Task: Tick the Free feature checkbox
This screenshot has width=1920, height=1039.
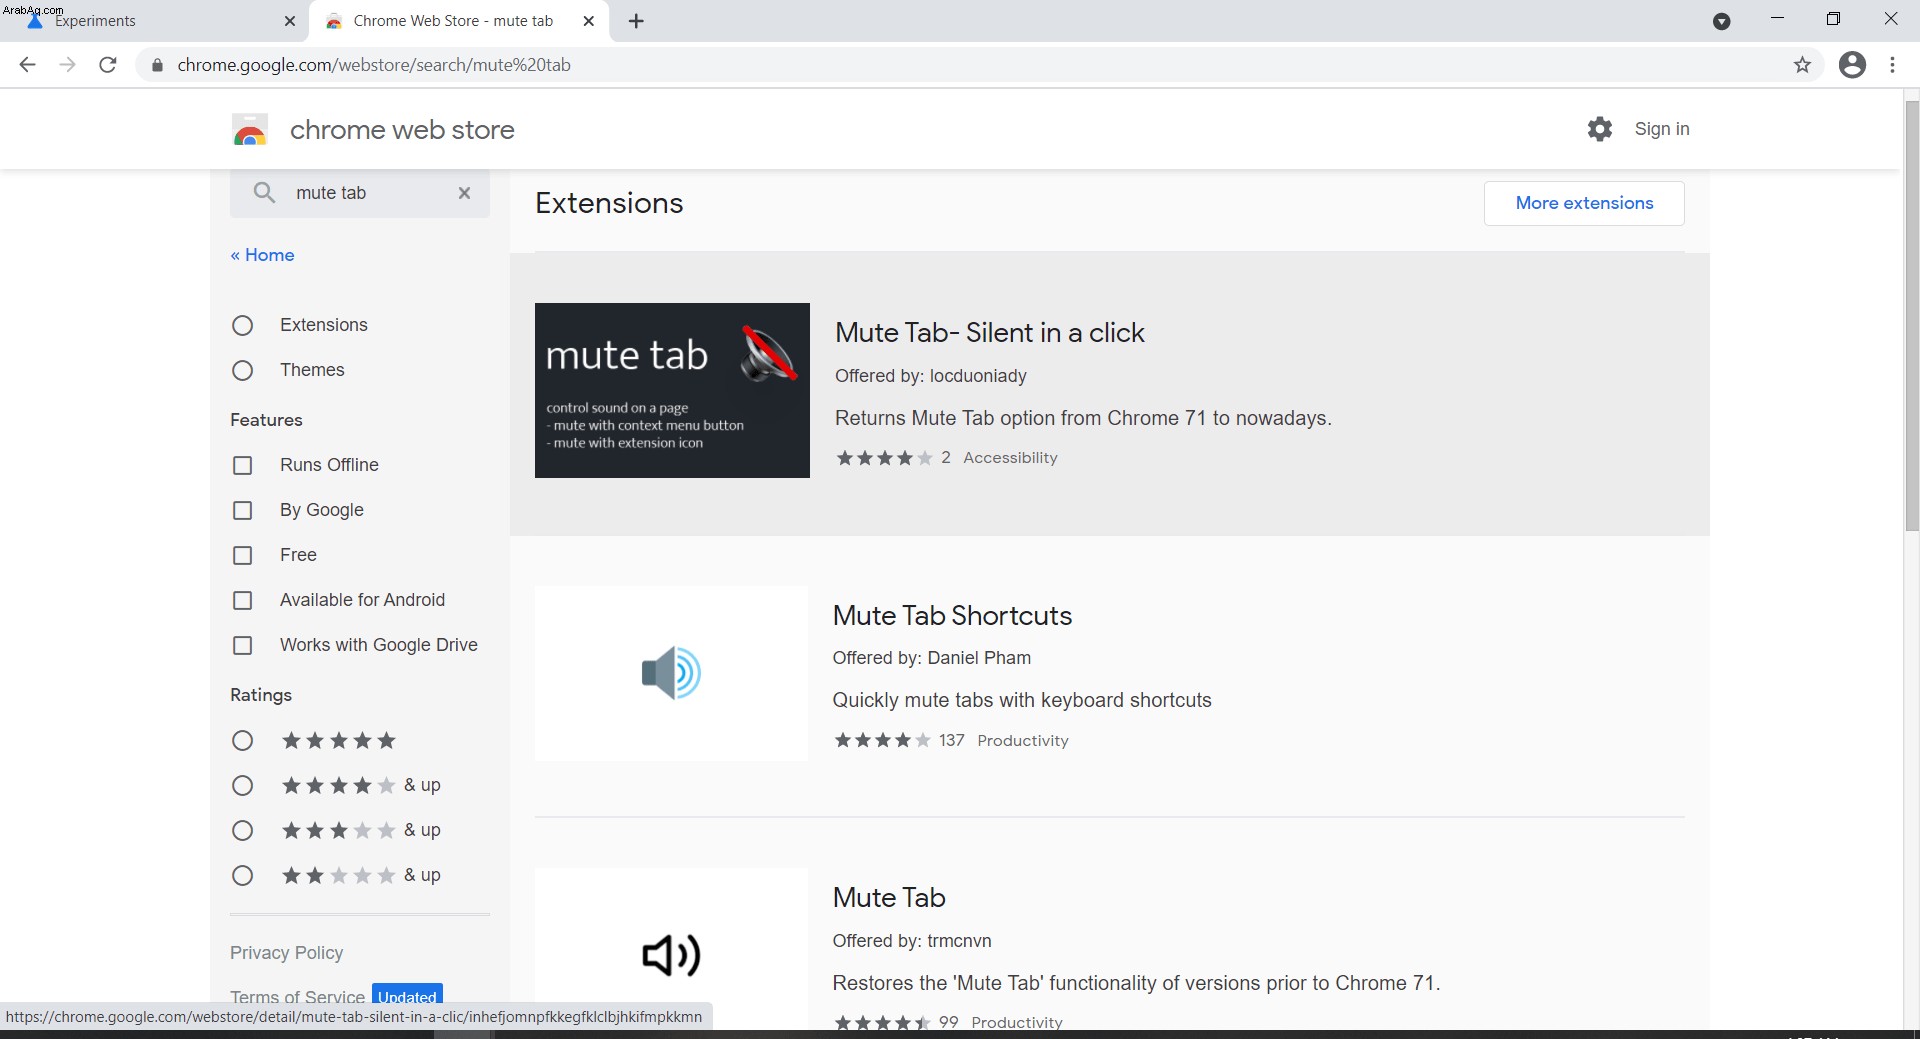Action: pos(242,555)
